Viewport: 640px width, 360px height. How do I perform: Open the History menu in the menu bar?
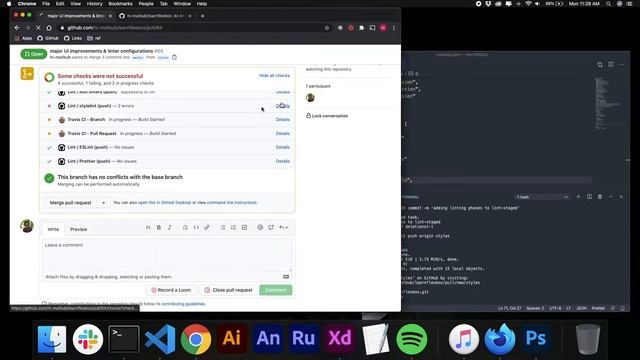[94, 4]
